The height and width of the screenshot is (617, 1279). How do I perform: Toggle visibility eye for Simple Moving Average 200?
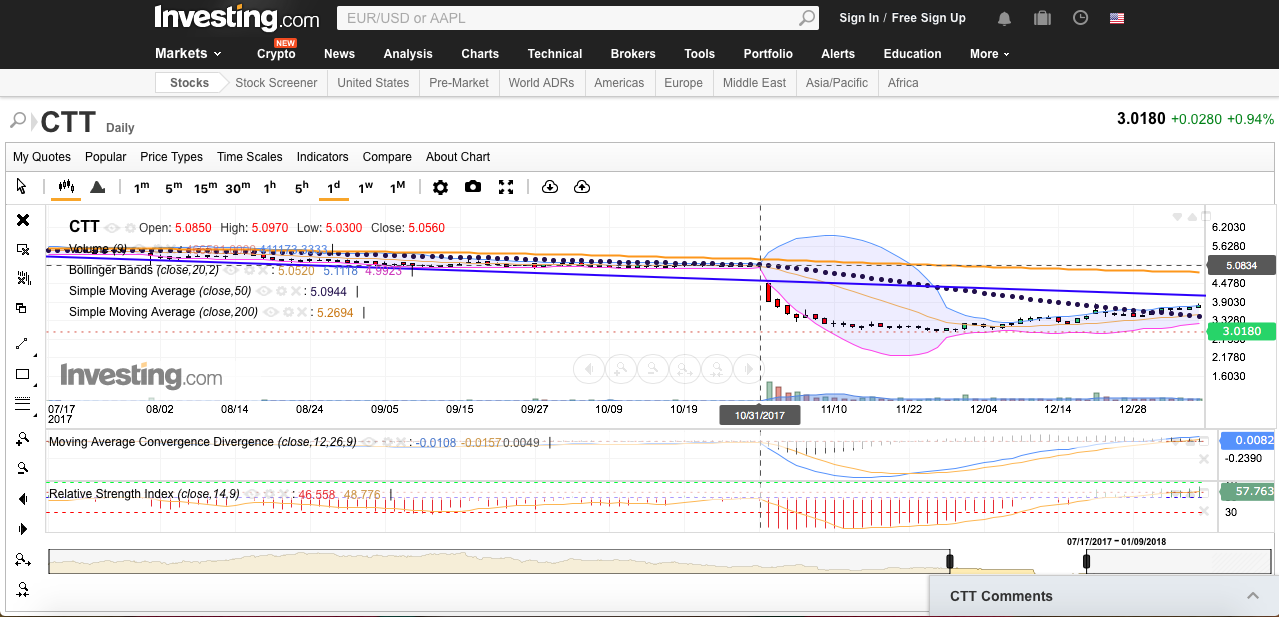270,312
